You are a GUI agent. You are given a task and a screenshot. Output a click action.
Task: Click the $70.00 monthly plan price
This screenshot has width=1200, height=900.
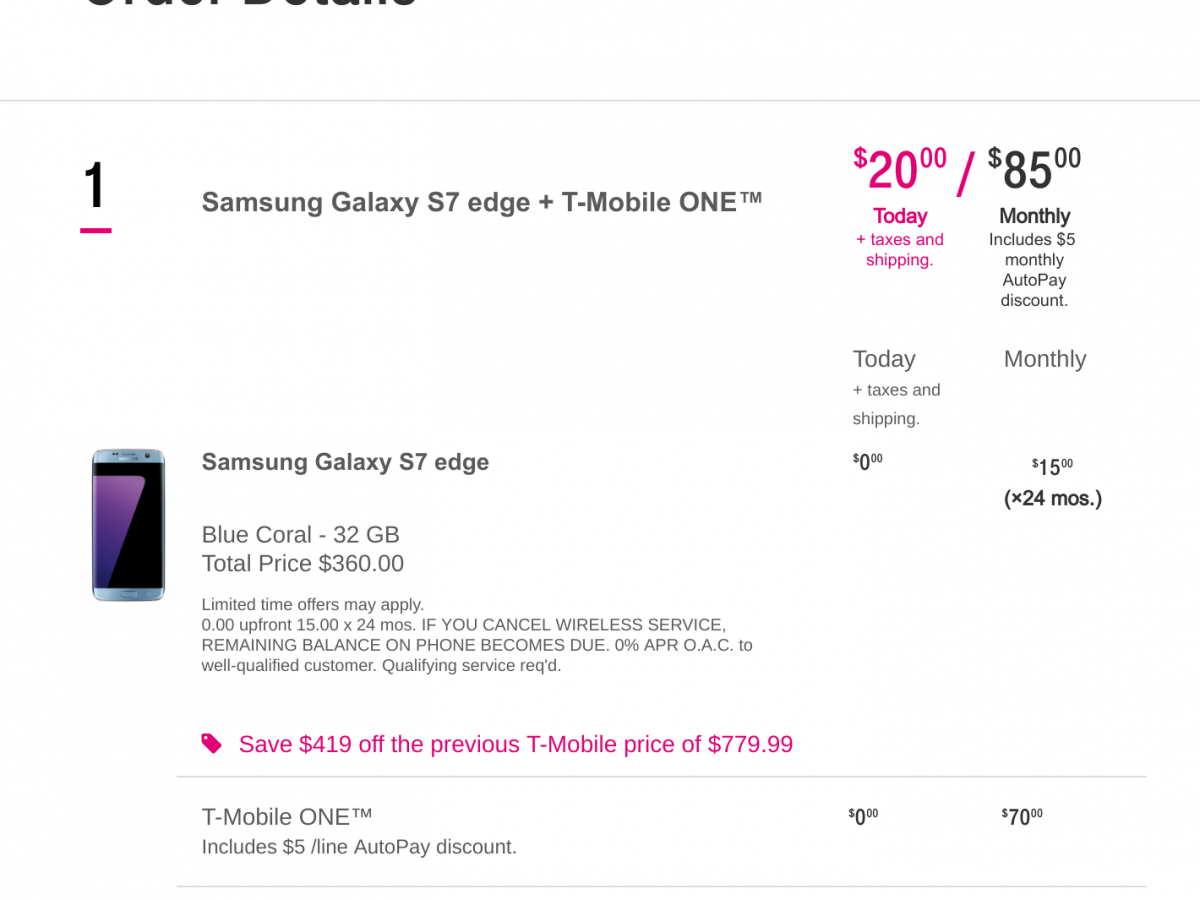[1022, 817]
